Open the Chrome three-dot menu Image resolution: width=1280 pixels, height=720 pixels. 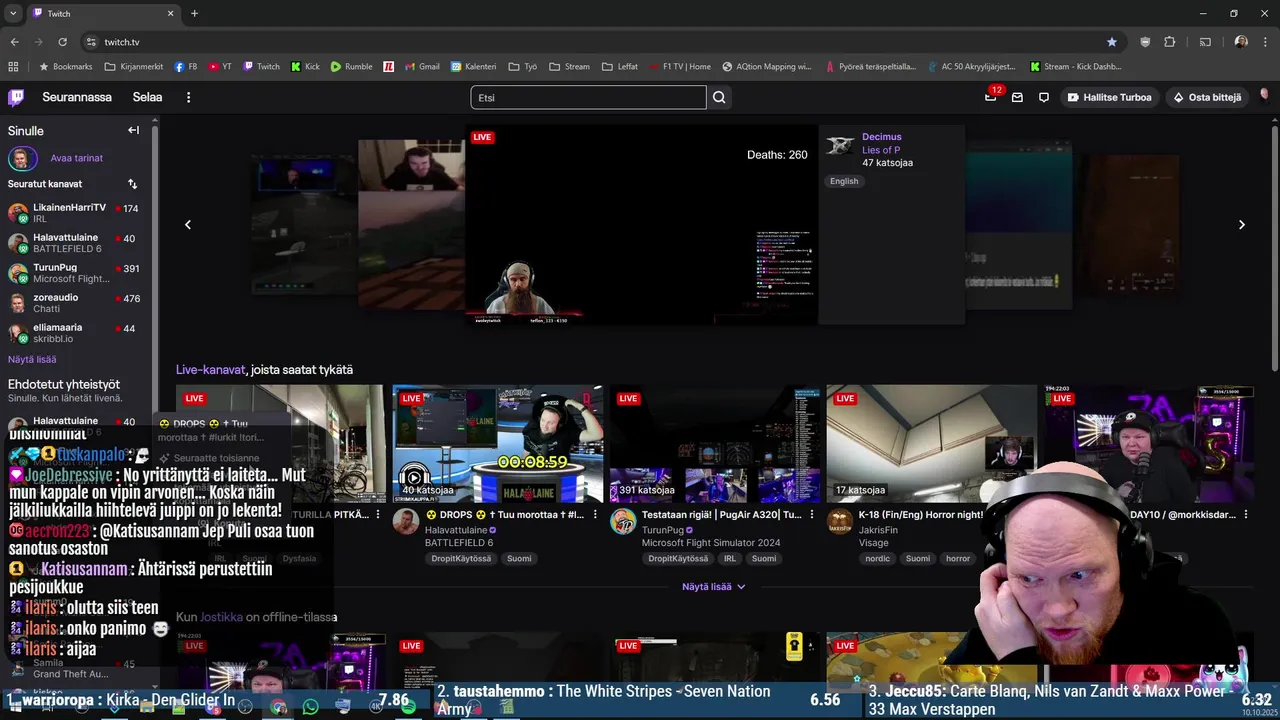[1266, 42]
